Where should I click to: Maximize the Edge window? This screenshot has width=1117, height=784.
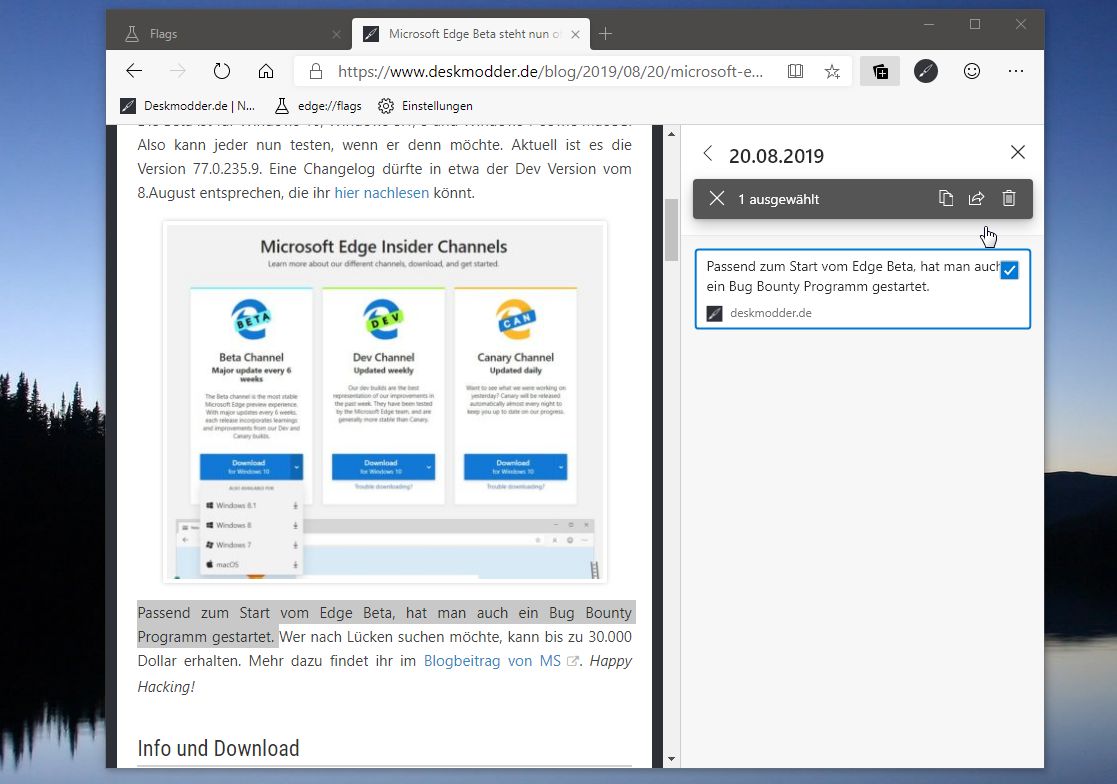(975, 24)
